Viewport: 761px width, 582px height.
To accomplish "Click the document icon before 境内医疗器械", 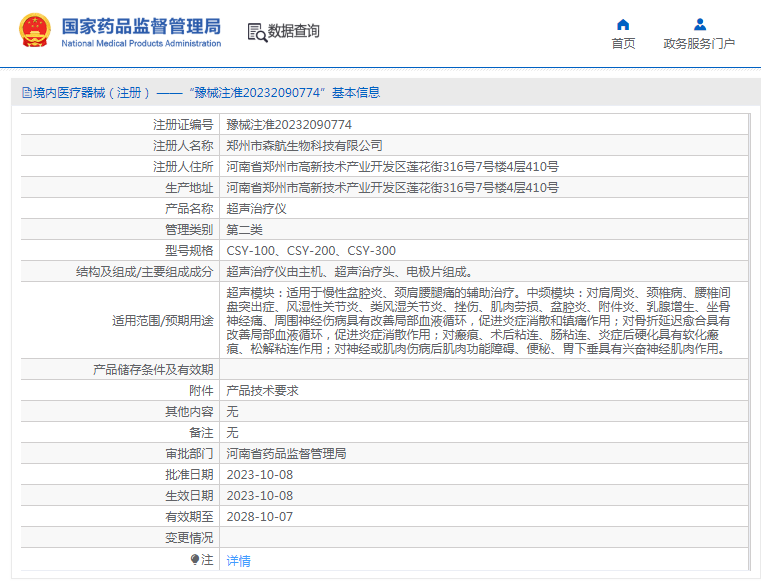I will (27, 92).
